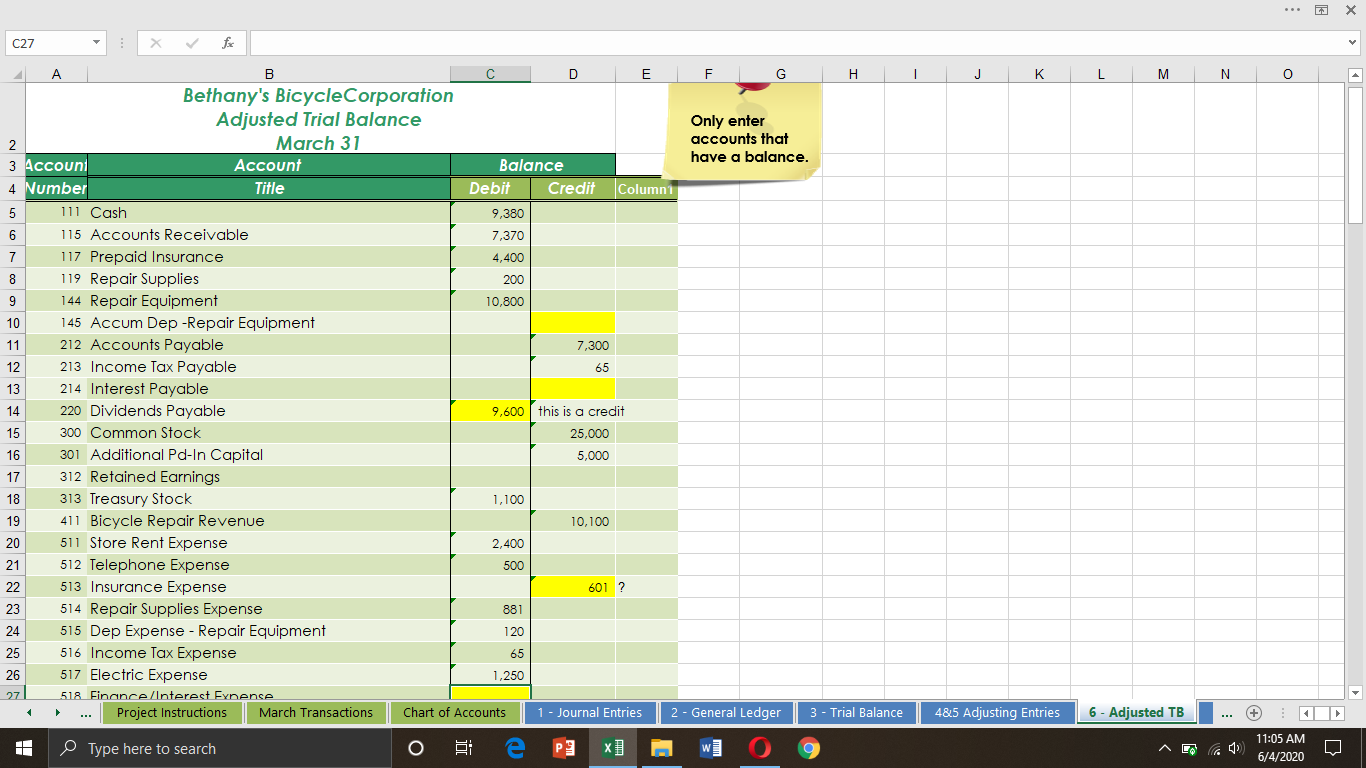Click the Enter checkmark in the formula bar

click(190, 43)
